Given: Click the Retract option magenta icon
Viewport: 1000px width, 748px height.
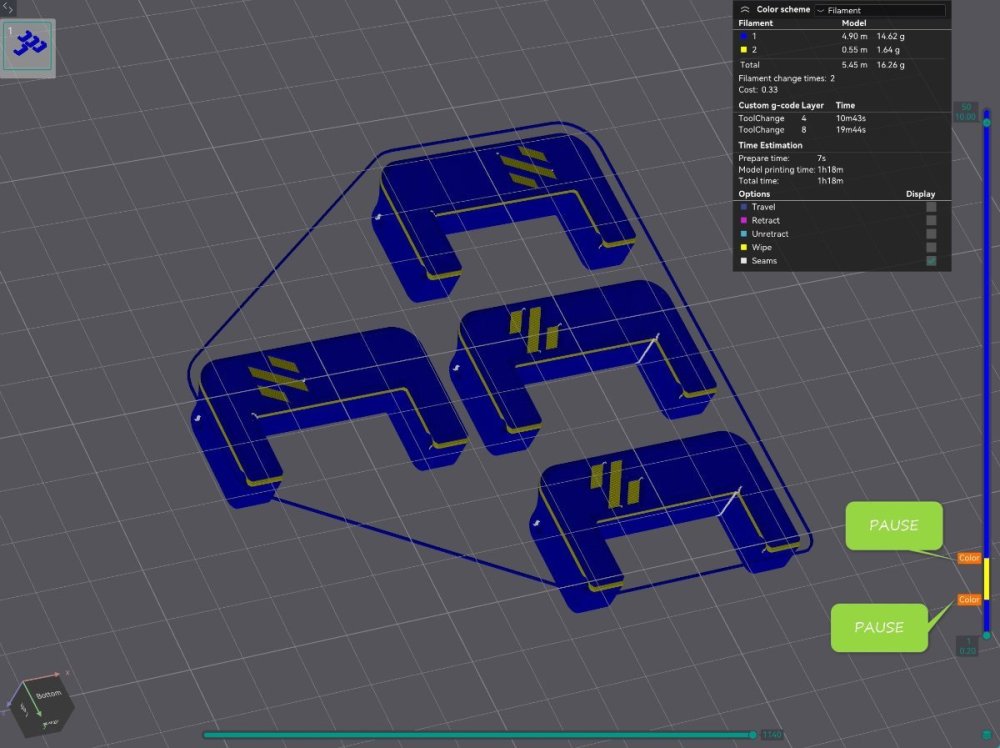Looking at the screenshot, I should click(x=744, y=220).
